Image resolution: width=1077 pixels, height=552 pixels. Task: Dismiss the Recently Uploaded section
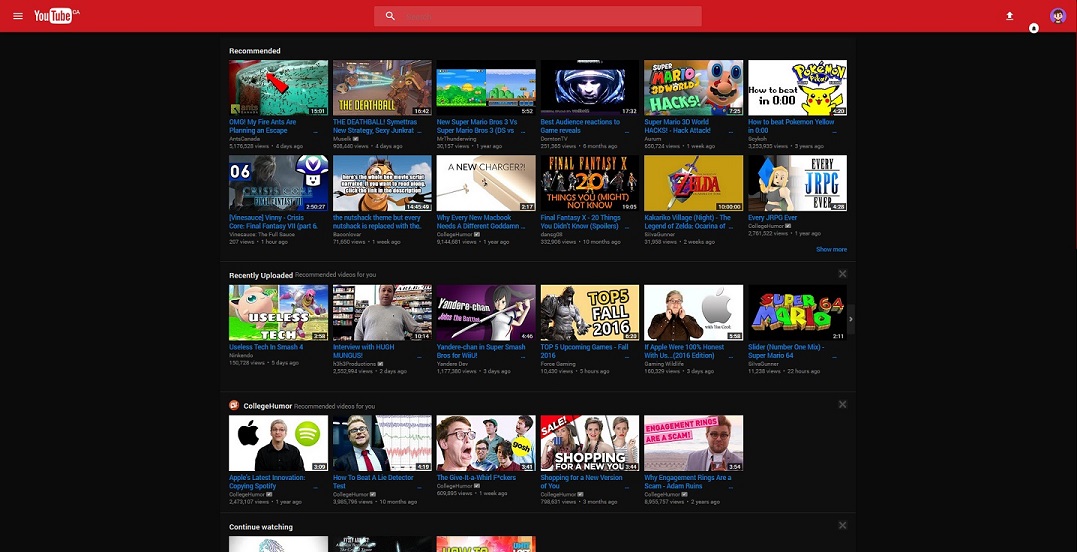(x=842, y=274)
